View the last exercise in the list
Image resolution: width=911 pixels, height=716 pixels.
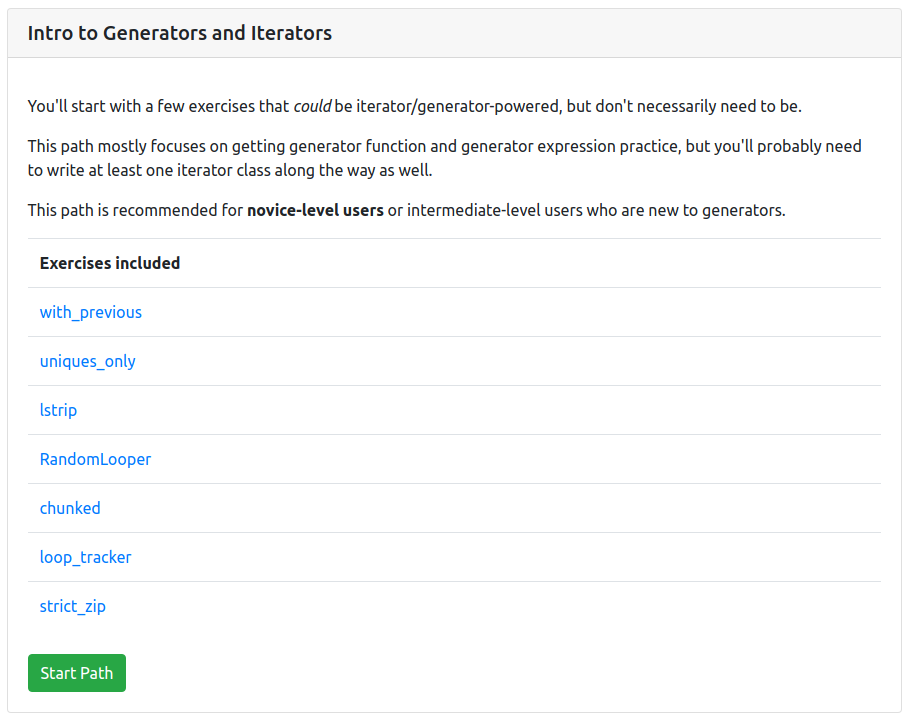[x=73, y=606]
